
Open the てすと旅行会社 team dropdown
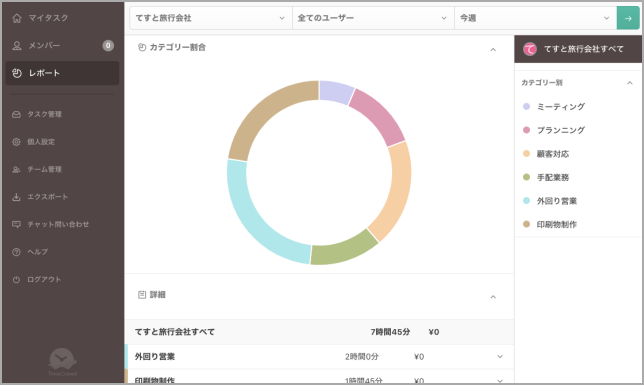[211, 18]
